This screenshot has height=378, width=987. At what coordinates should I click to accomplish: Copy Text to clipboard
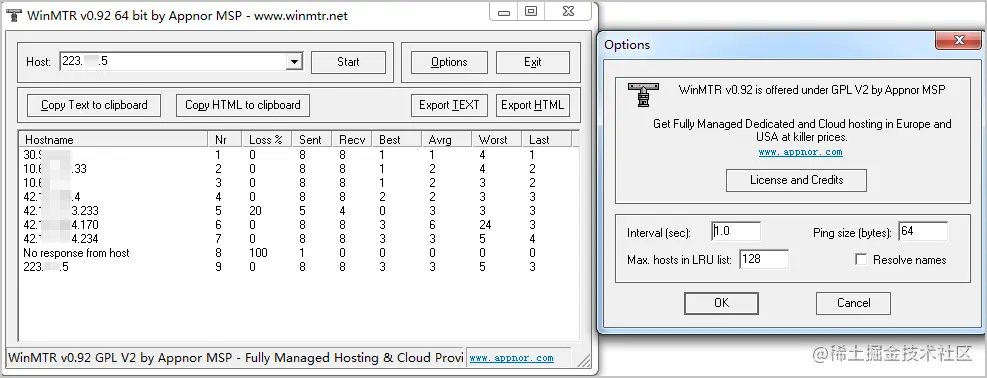click(94, 105)
